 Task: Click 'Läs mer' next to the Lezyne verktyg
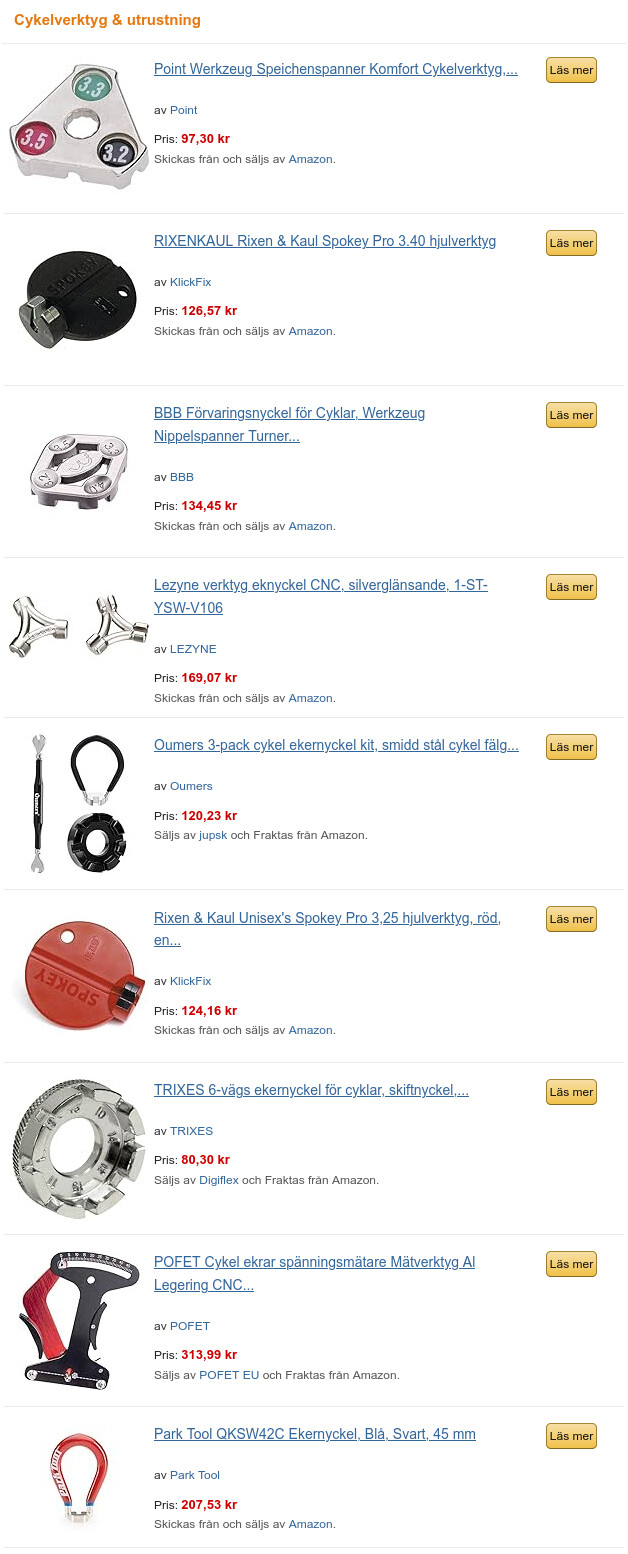[x=571, y=587]
